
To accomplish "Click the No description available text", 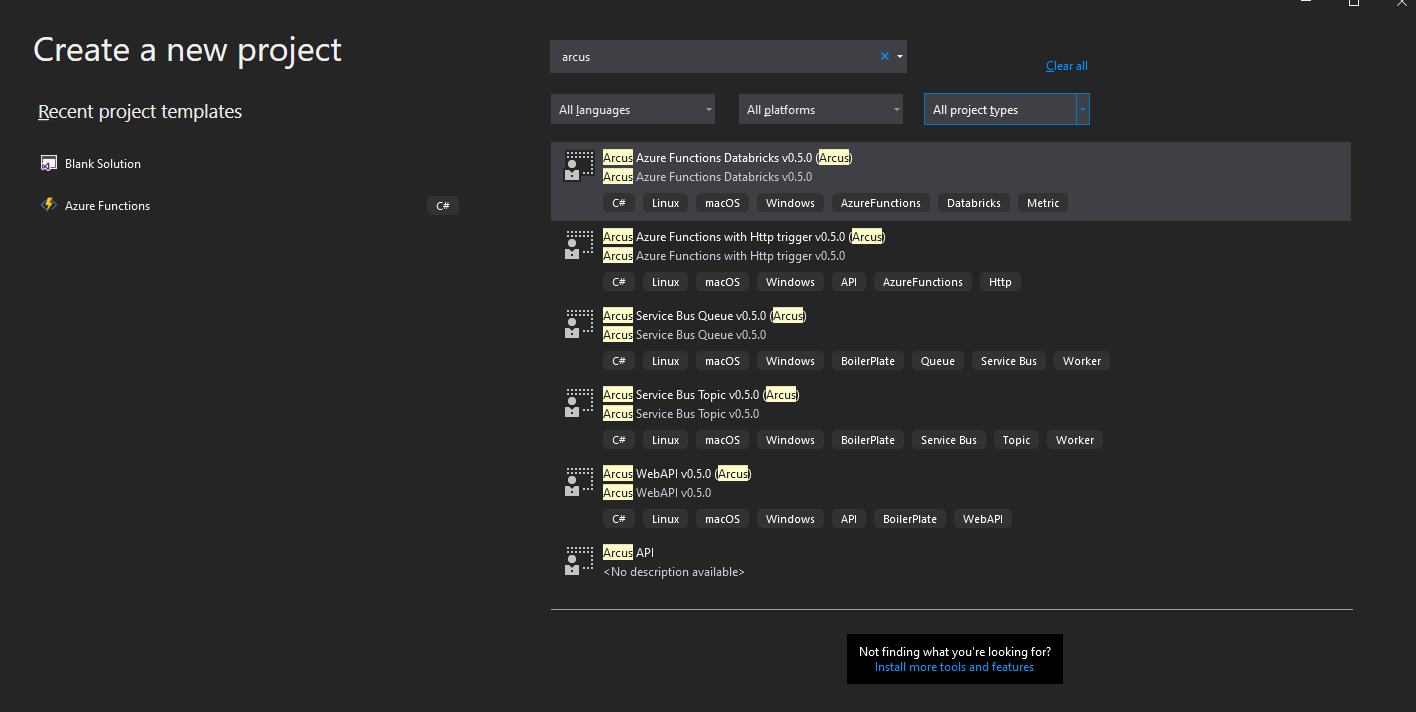I will [x=674, y=572].
